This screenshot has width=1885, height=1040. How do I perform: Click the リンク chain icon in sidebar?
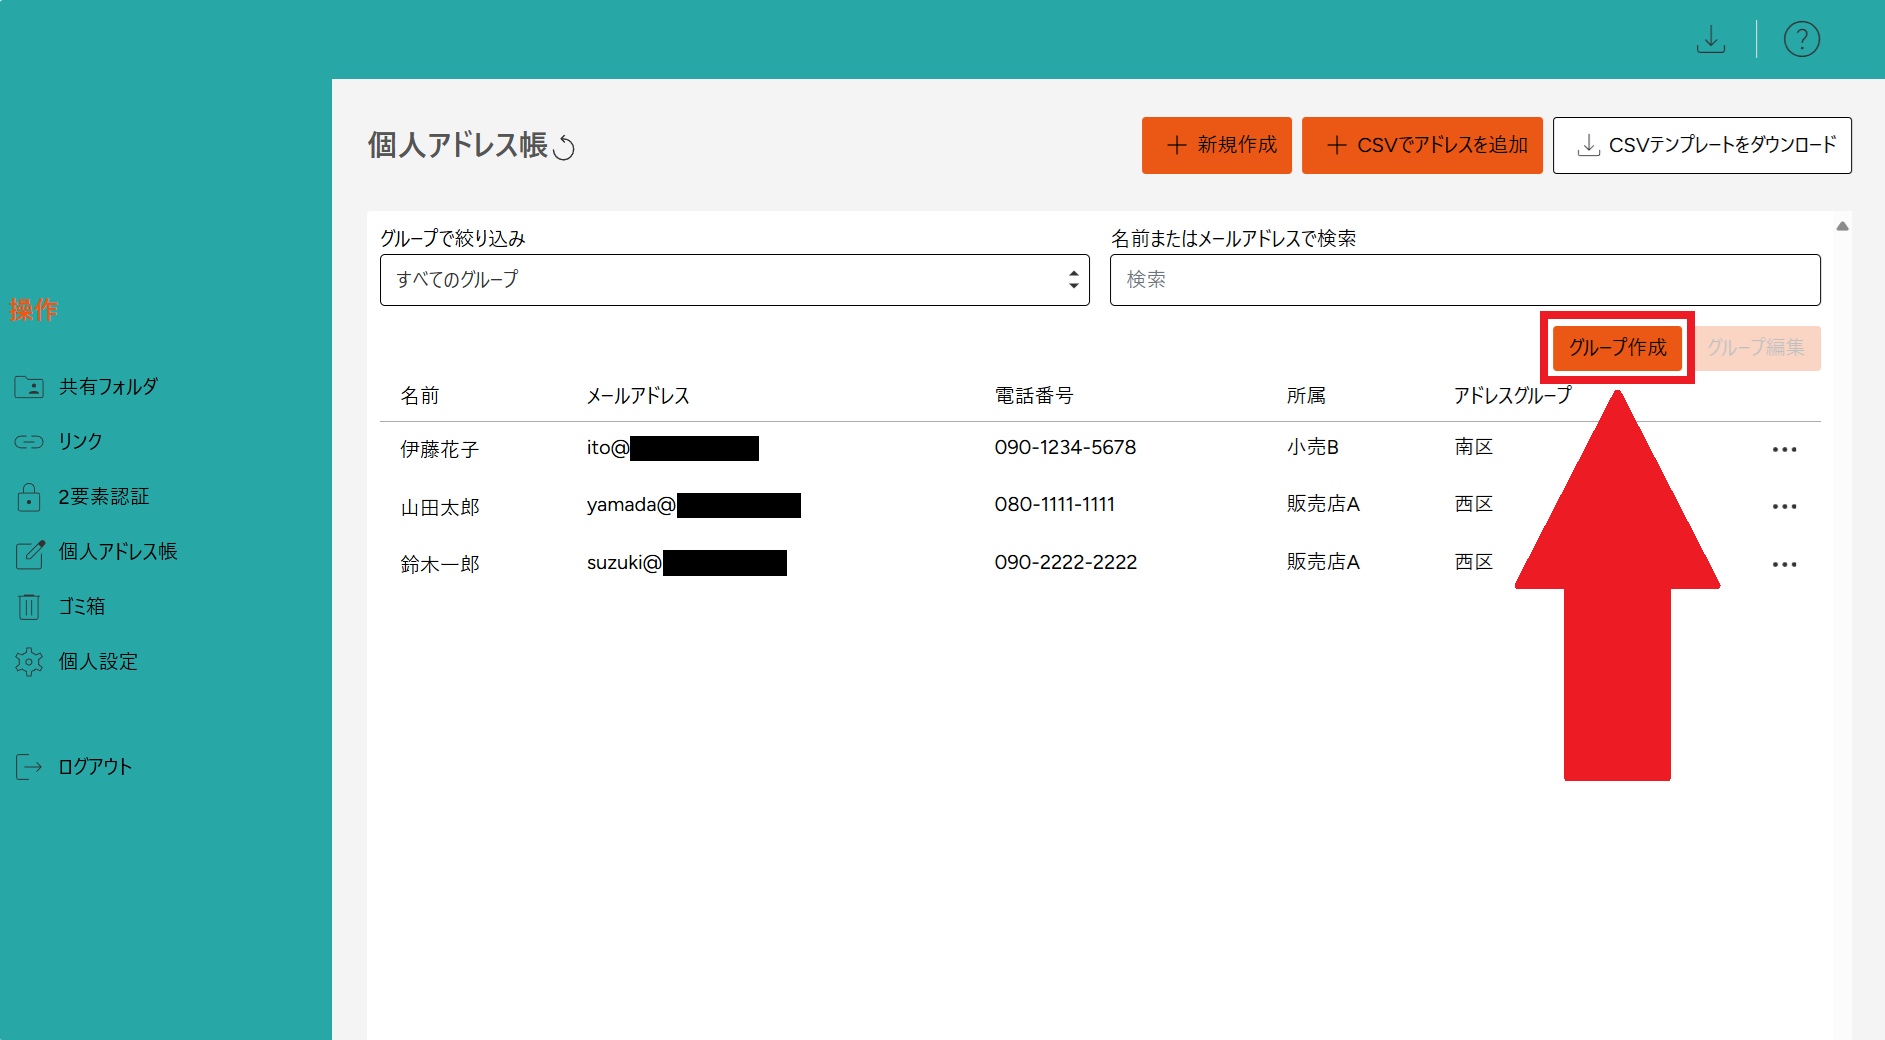click(29, 441)
